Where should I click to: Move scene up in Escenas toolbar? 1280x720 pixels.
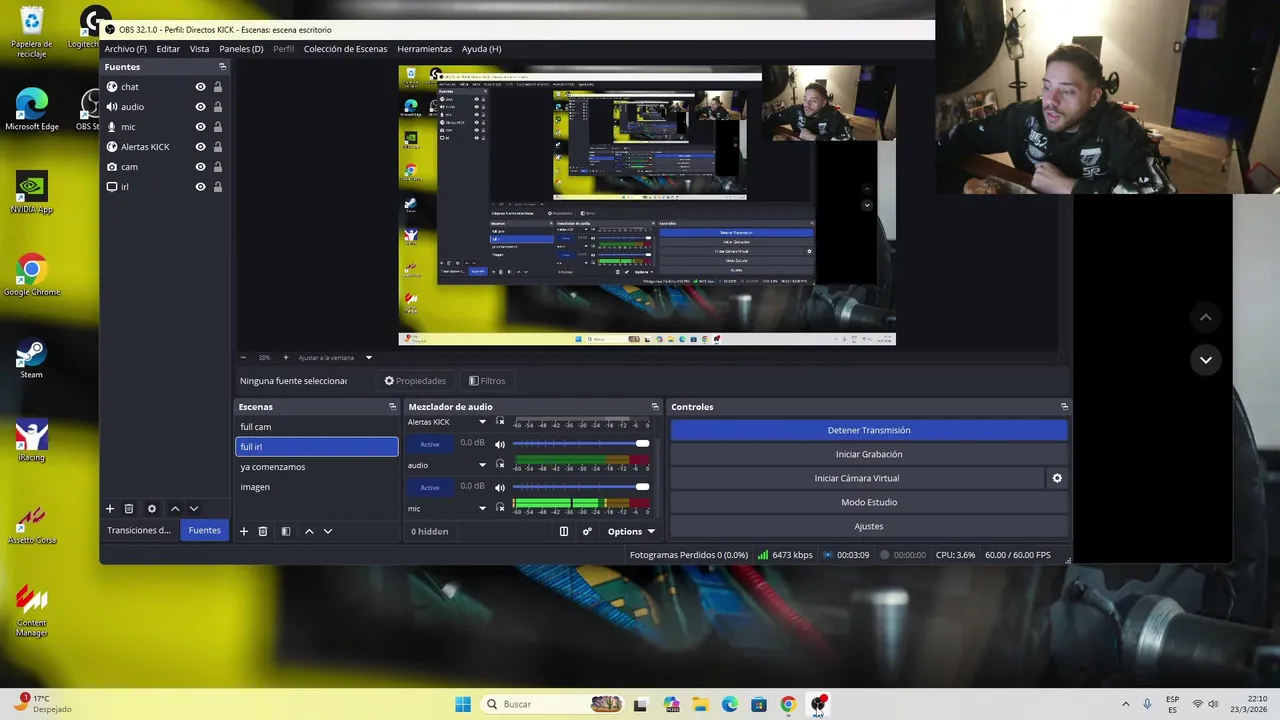pyautogui.click(x=309, y=531)
